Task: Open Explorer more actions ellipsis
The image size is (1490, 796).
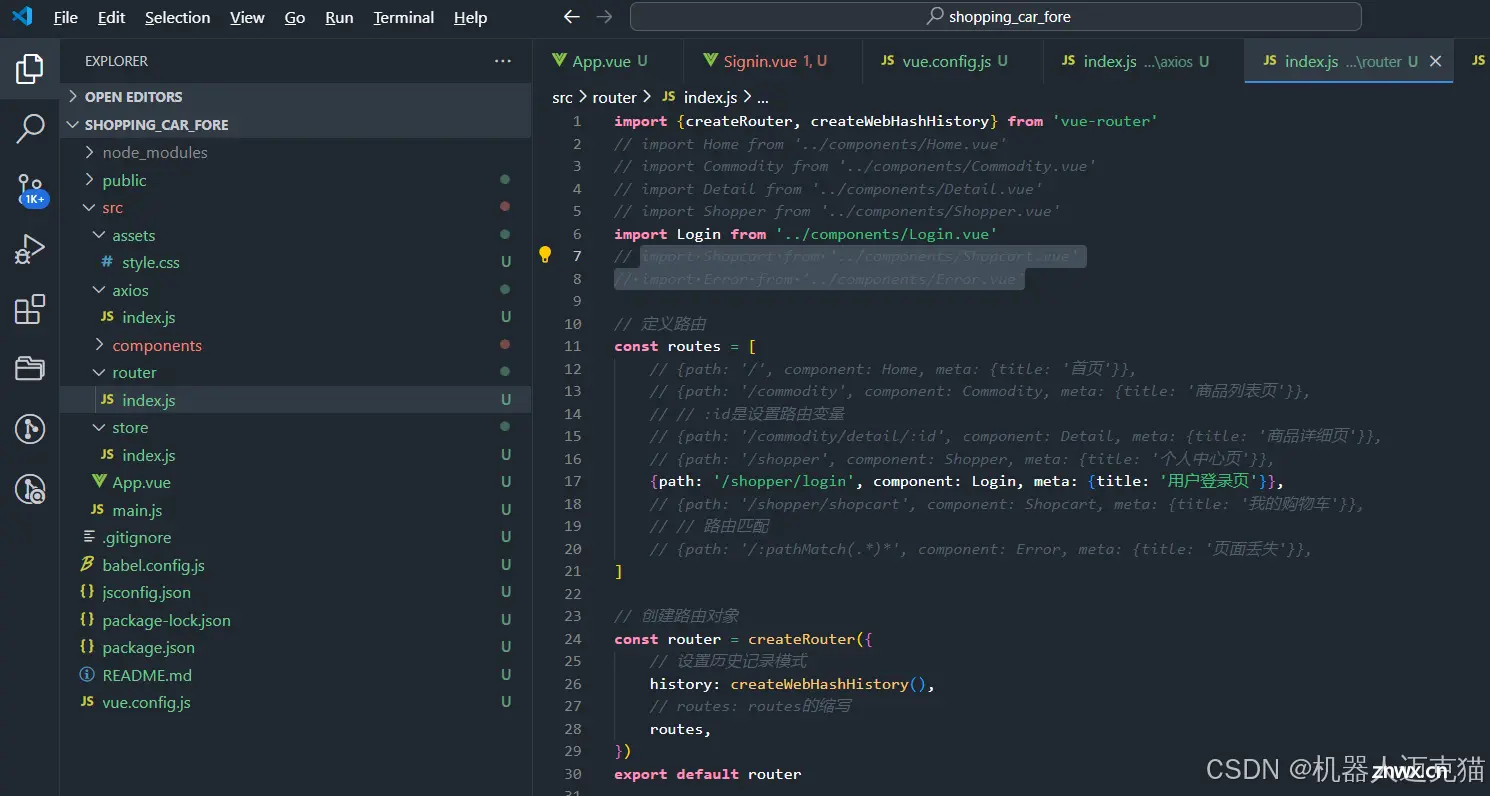Action: pos(503,61)
